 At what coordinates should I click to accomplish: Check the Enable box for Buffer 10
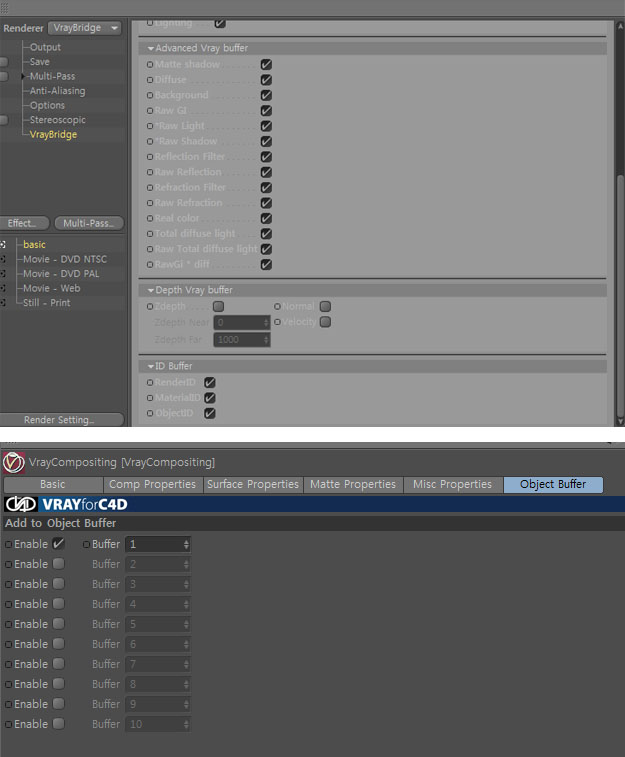pyautogui.click(x=58, y=724)
